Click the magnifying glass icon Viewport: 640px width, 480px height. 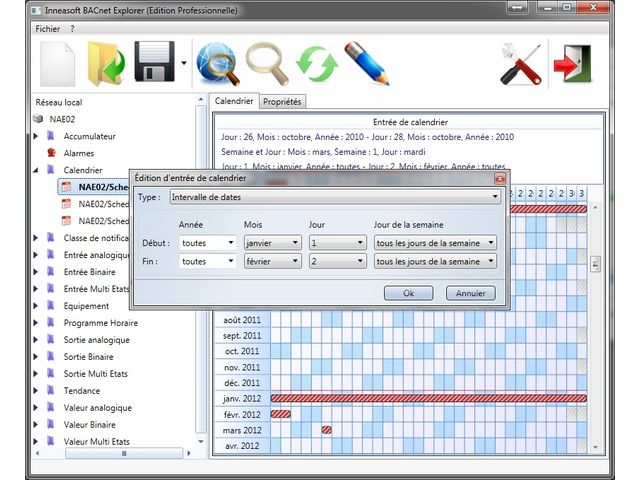click(267, 65)
